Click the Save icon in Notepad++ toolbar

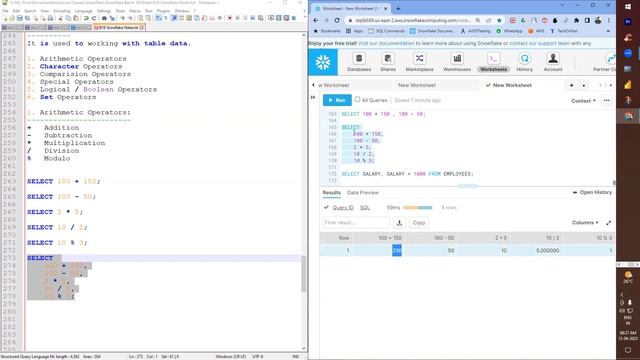(x=20, y=18)
